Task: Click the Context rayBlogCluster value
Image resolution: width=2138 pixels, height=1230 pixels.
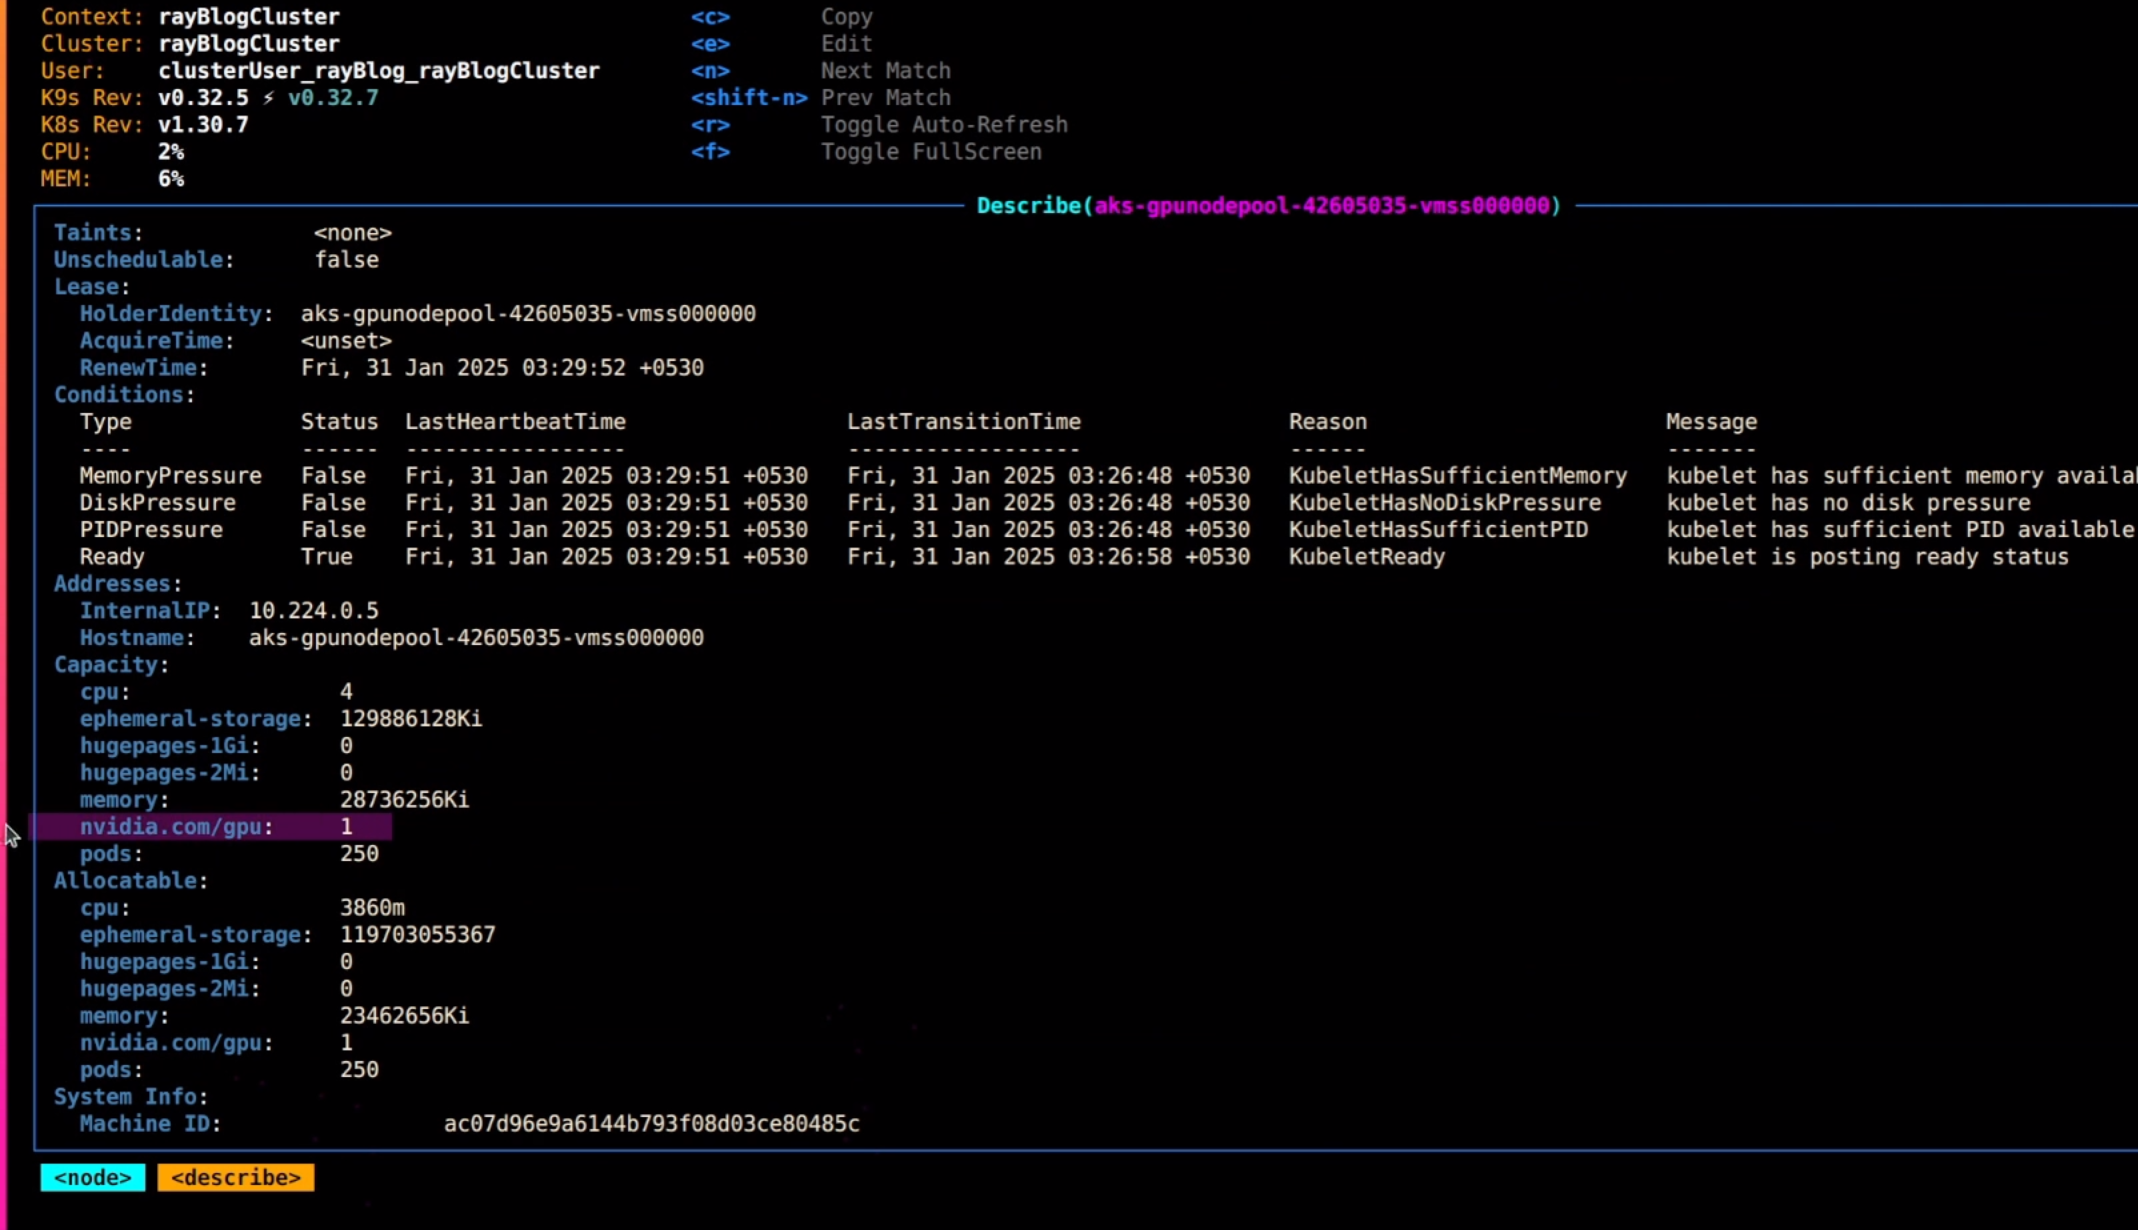Action: pos(249,17)
